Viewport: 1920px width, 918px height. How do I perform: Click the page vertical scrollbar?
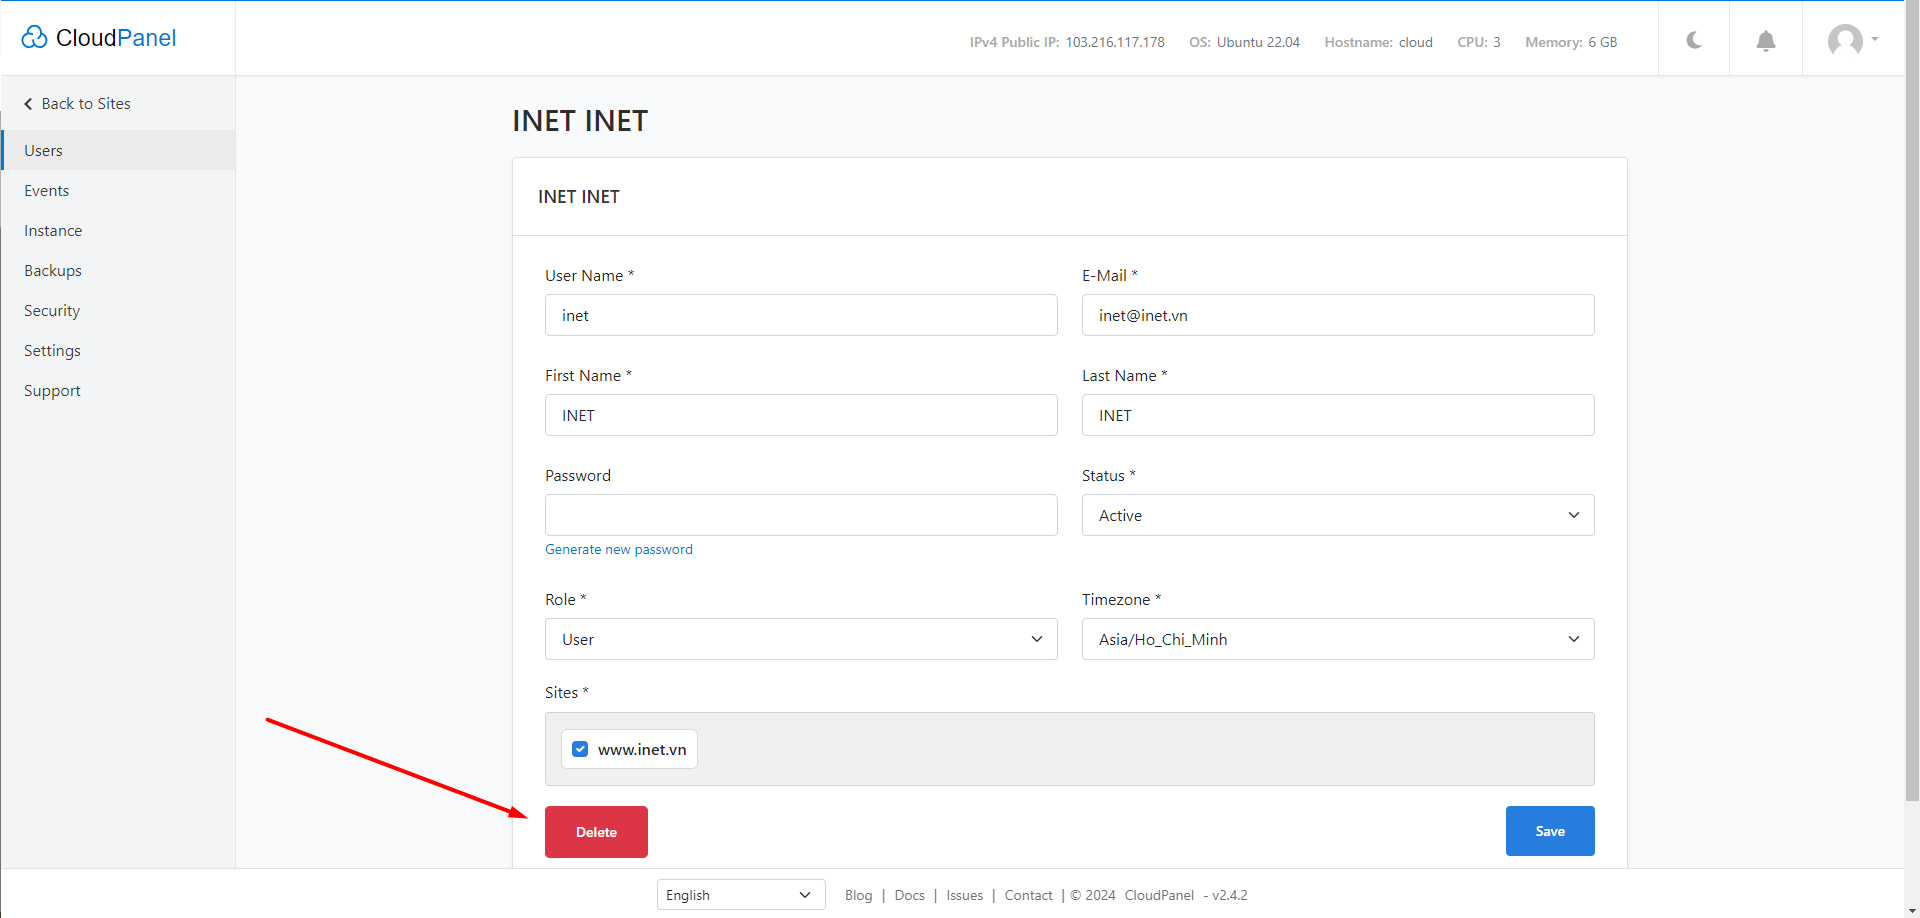[1912, 400]
